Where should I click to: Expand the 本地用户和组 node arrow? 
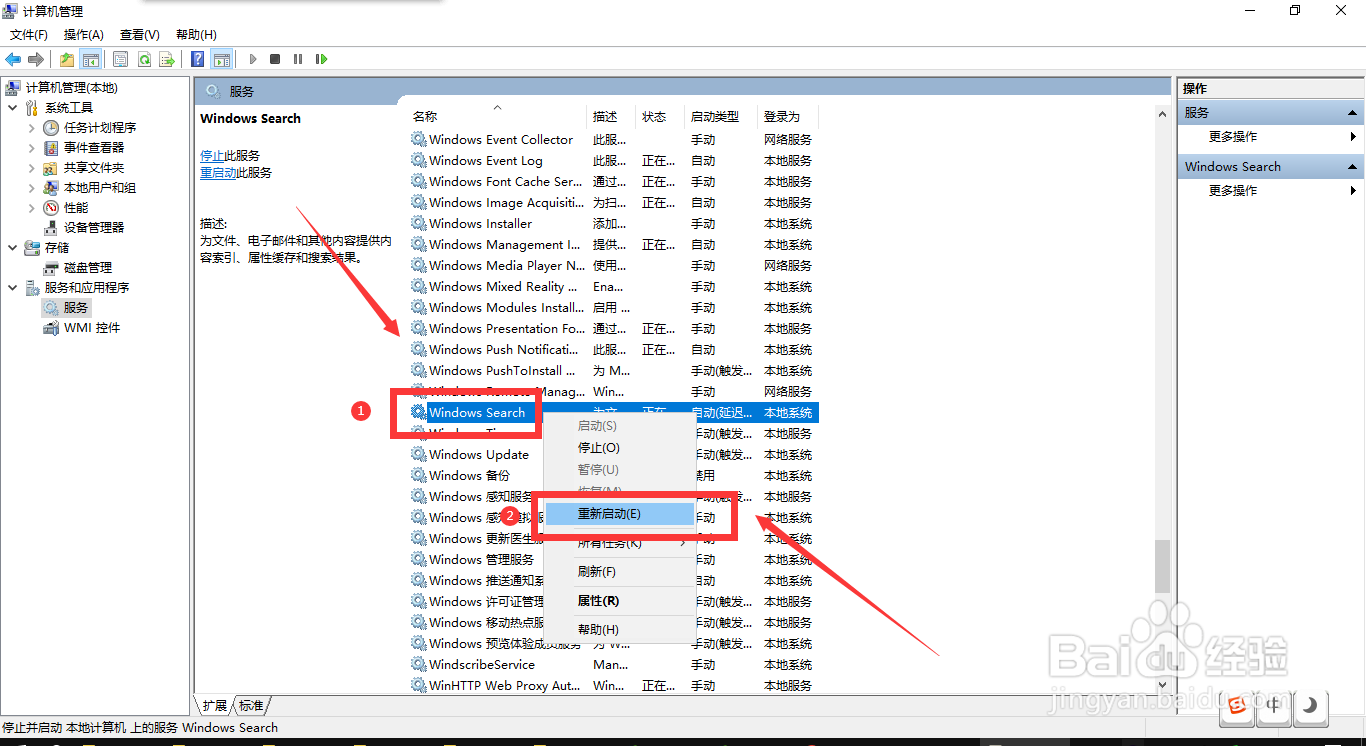coord(32,187)
